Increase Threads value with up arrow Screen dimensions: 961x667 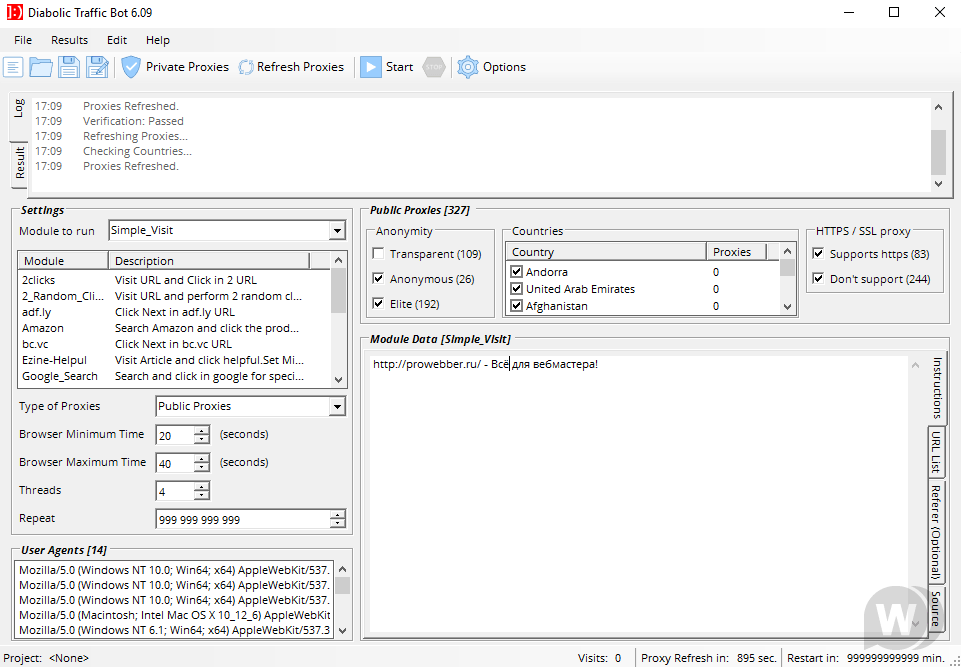click(202, 487)
